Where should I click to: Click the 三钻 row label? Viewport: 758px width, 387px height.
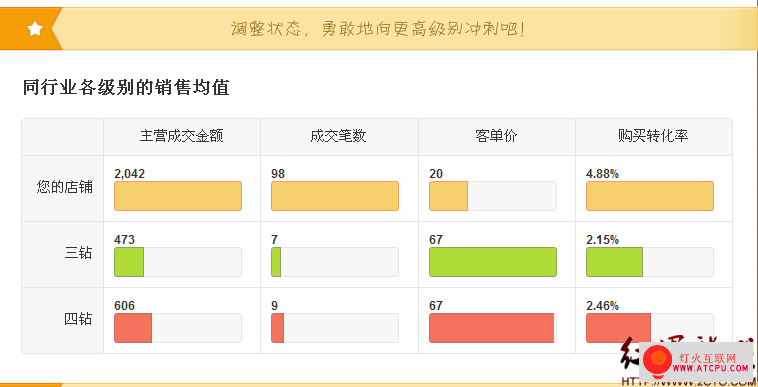click(x=78, y=253)
